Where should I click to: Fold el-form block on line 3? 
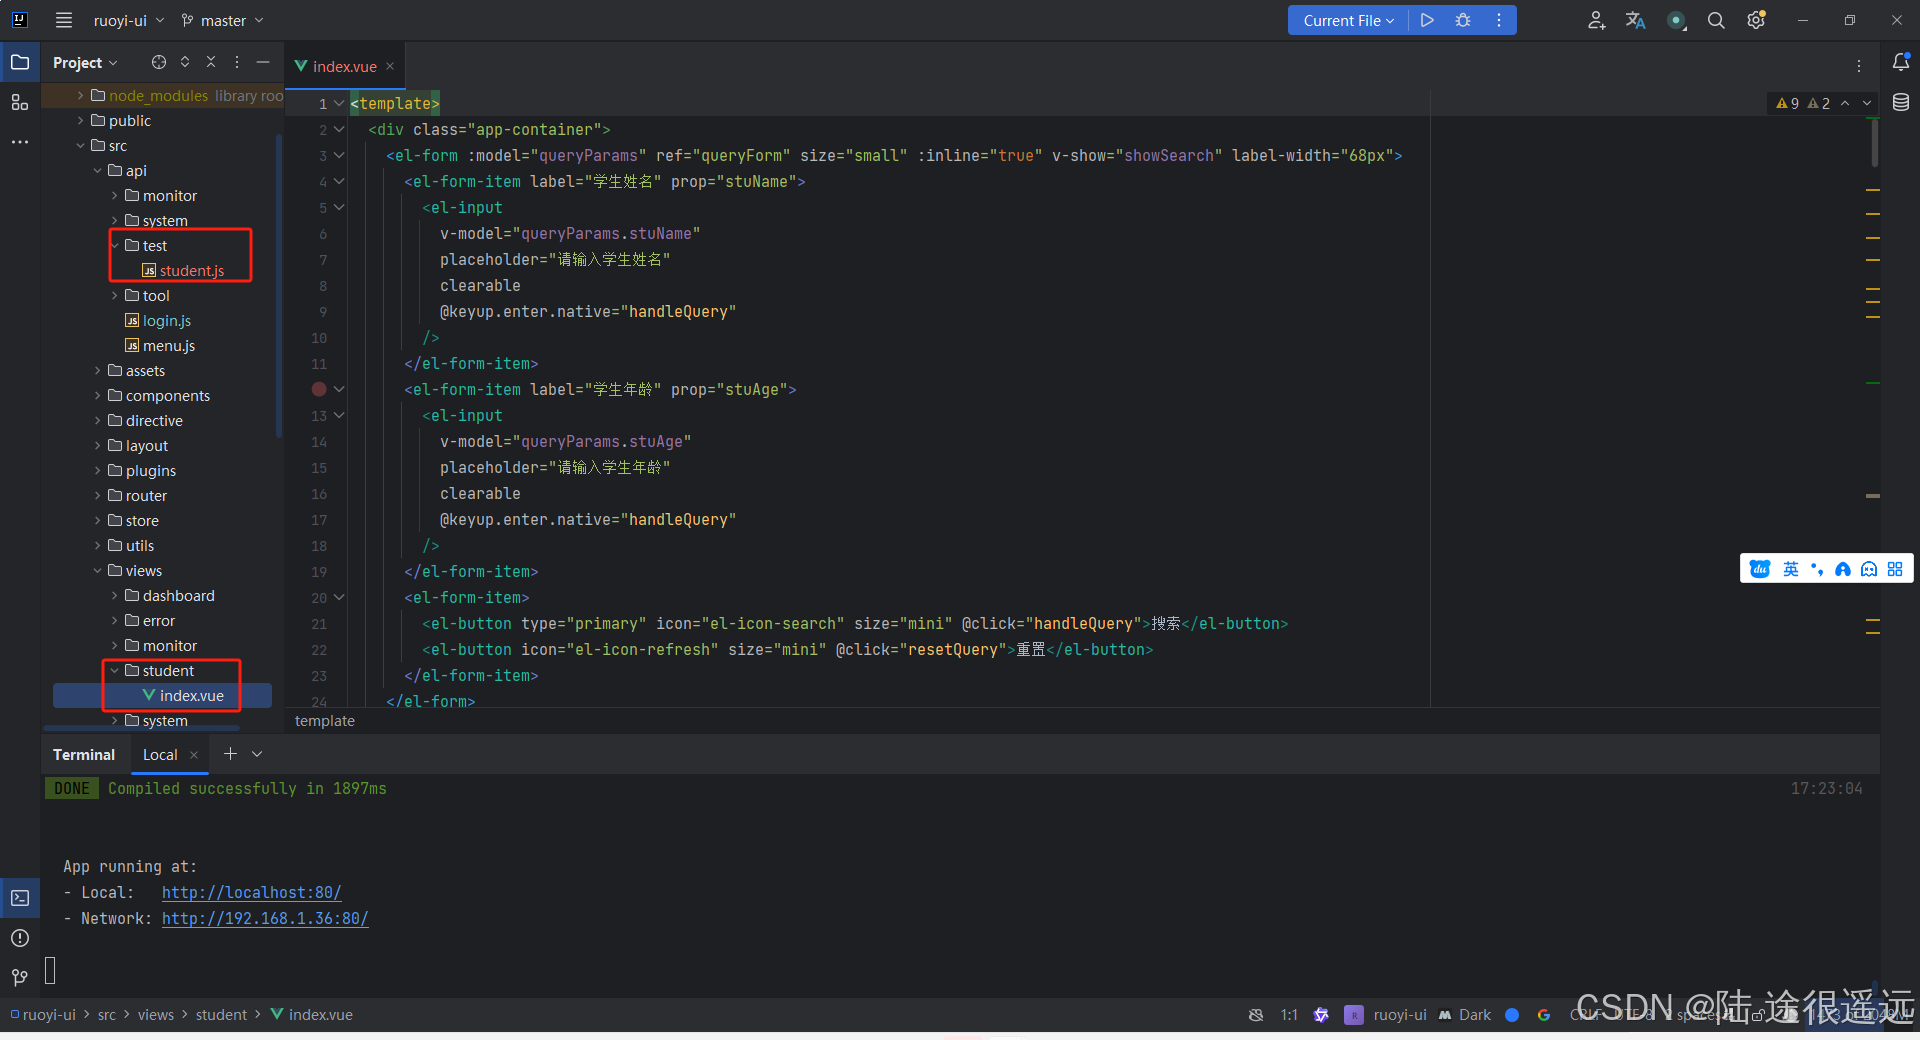click(x=340, y=155)
